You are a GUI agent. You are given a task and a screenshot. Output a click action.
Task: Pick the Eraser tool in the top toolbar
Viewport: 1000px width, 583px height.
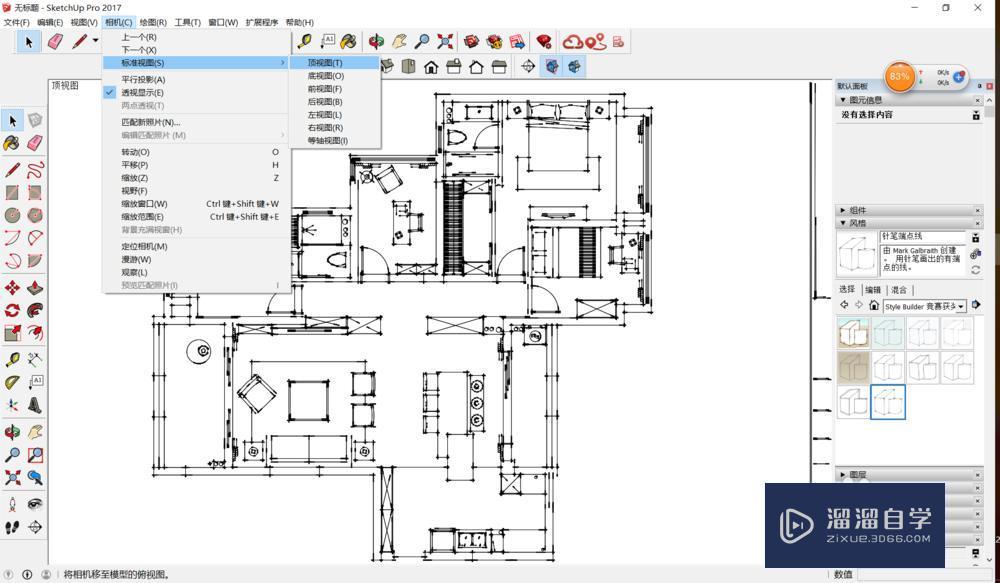pos(55,42)
